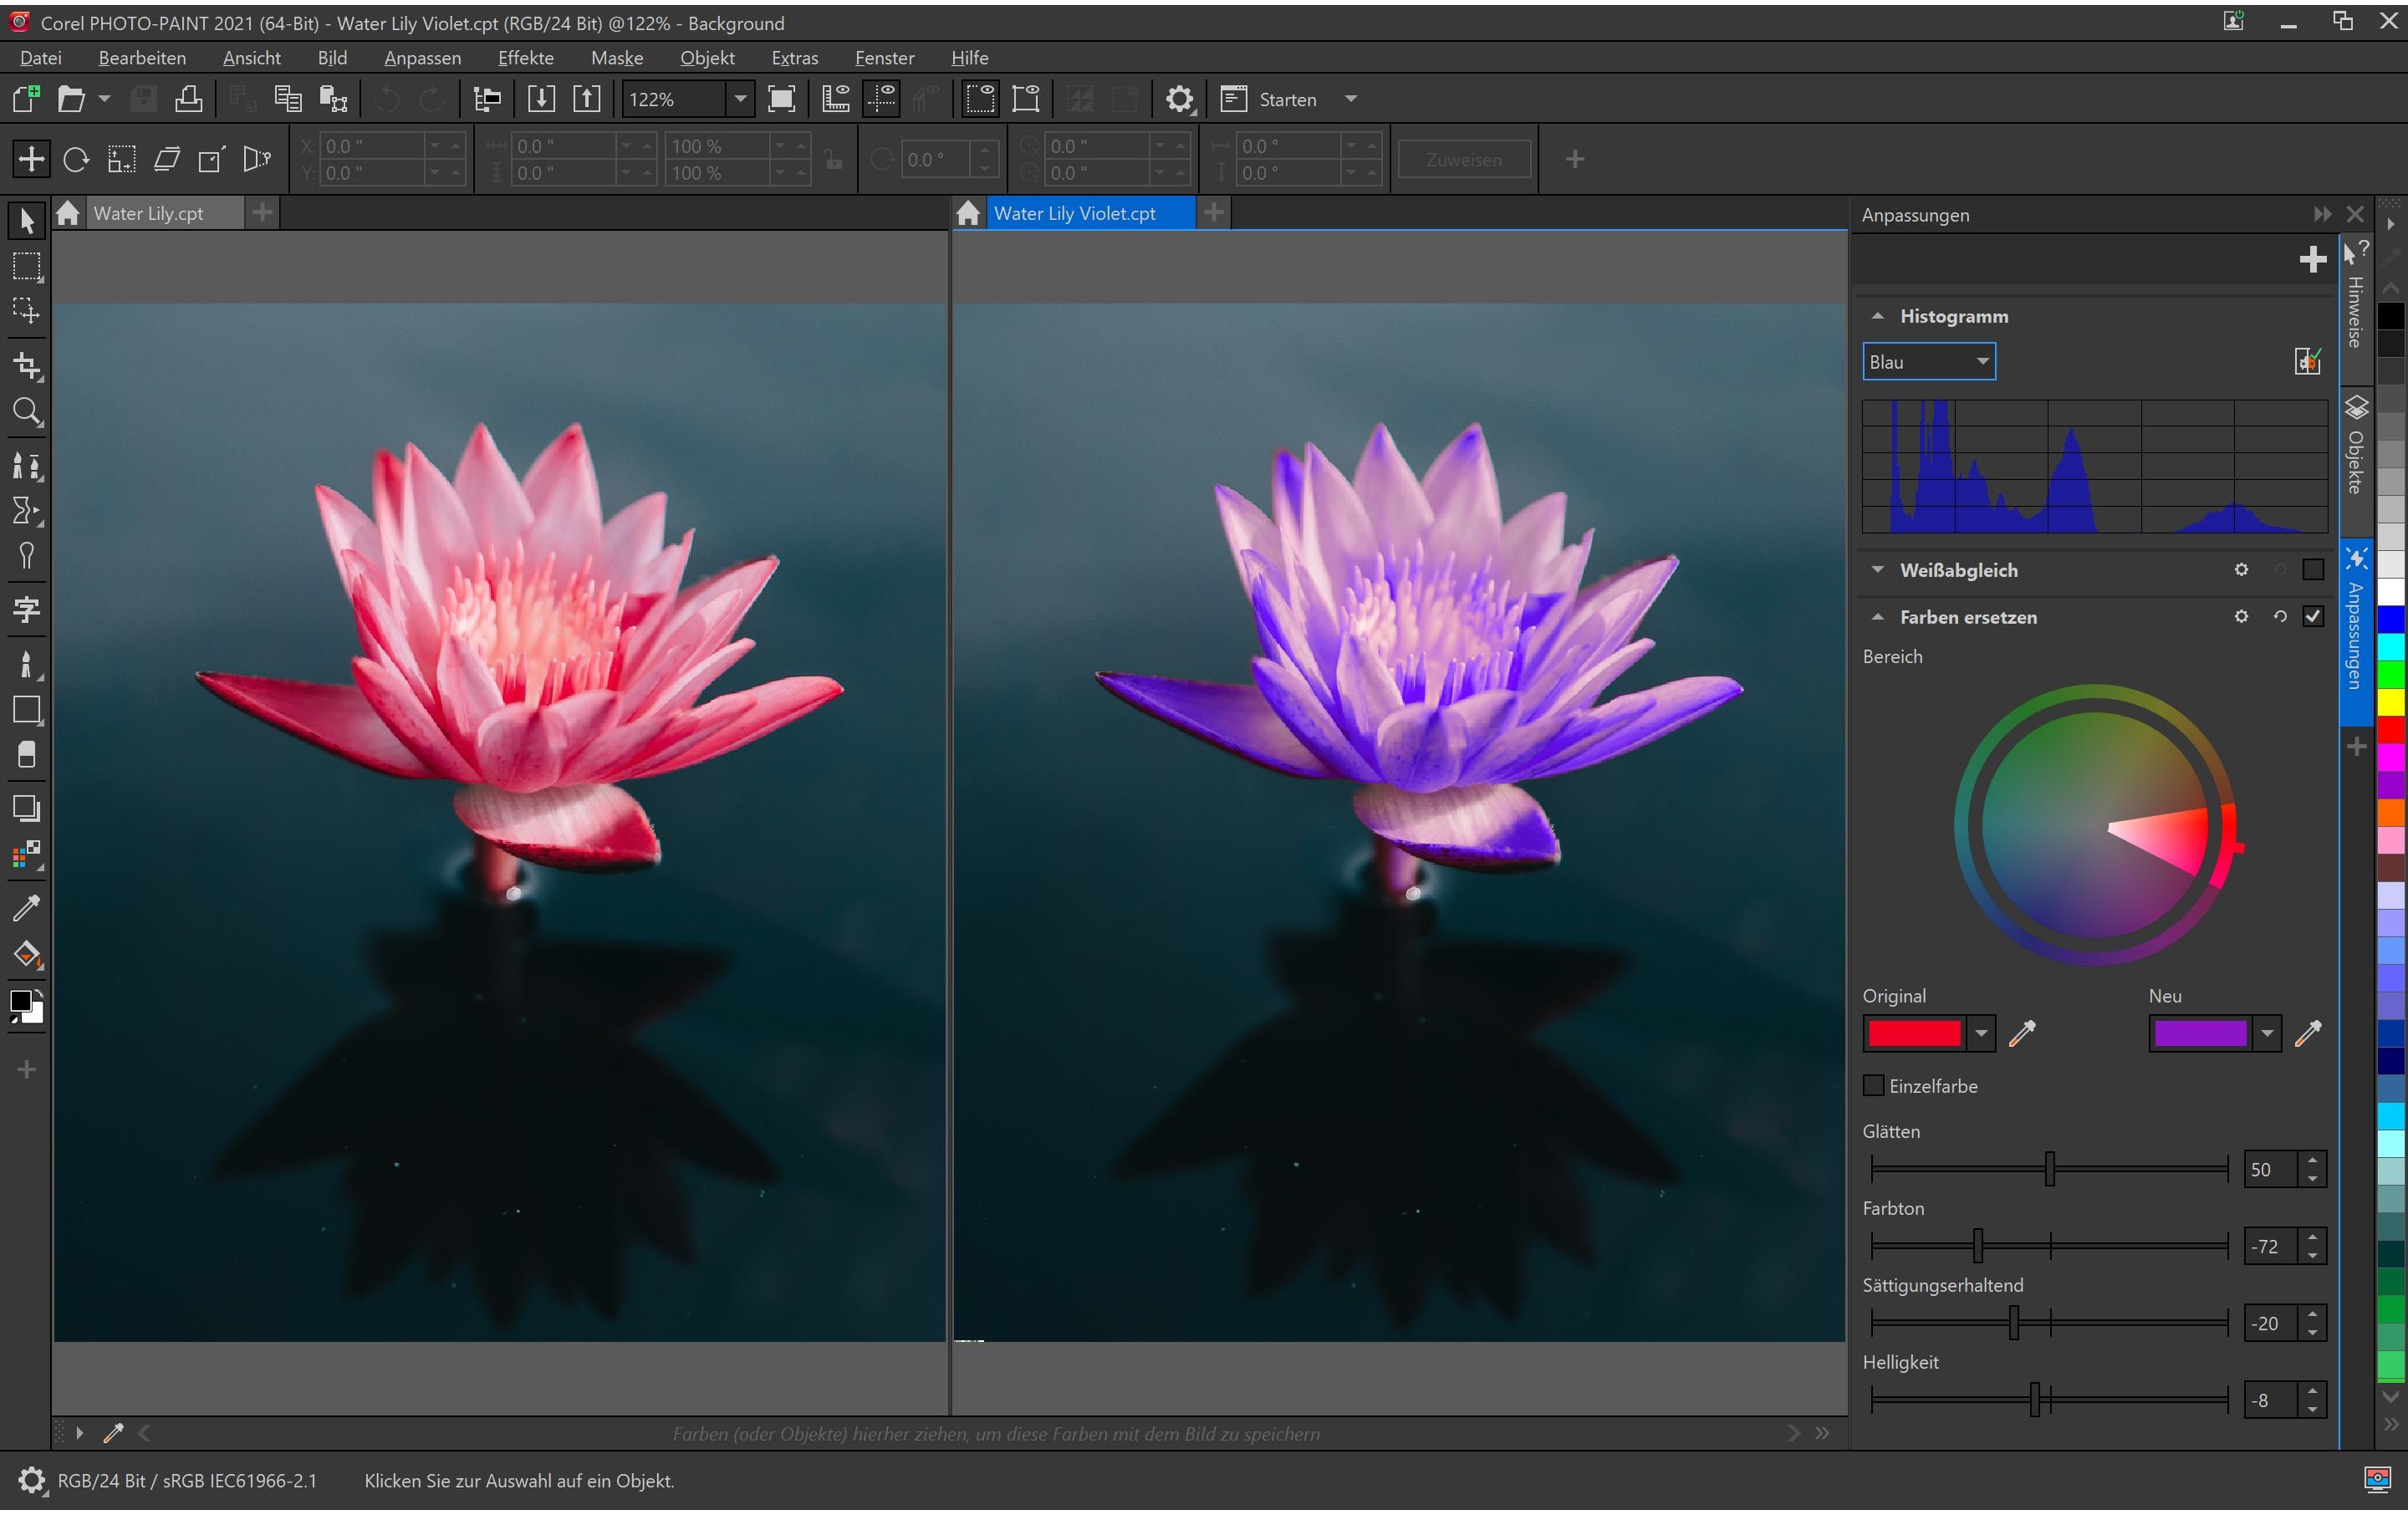2408x1515 pixels.
Task: Select the Fill bucket tool
Action: [27, 955]
